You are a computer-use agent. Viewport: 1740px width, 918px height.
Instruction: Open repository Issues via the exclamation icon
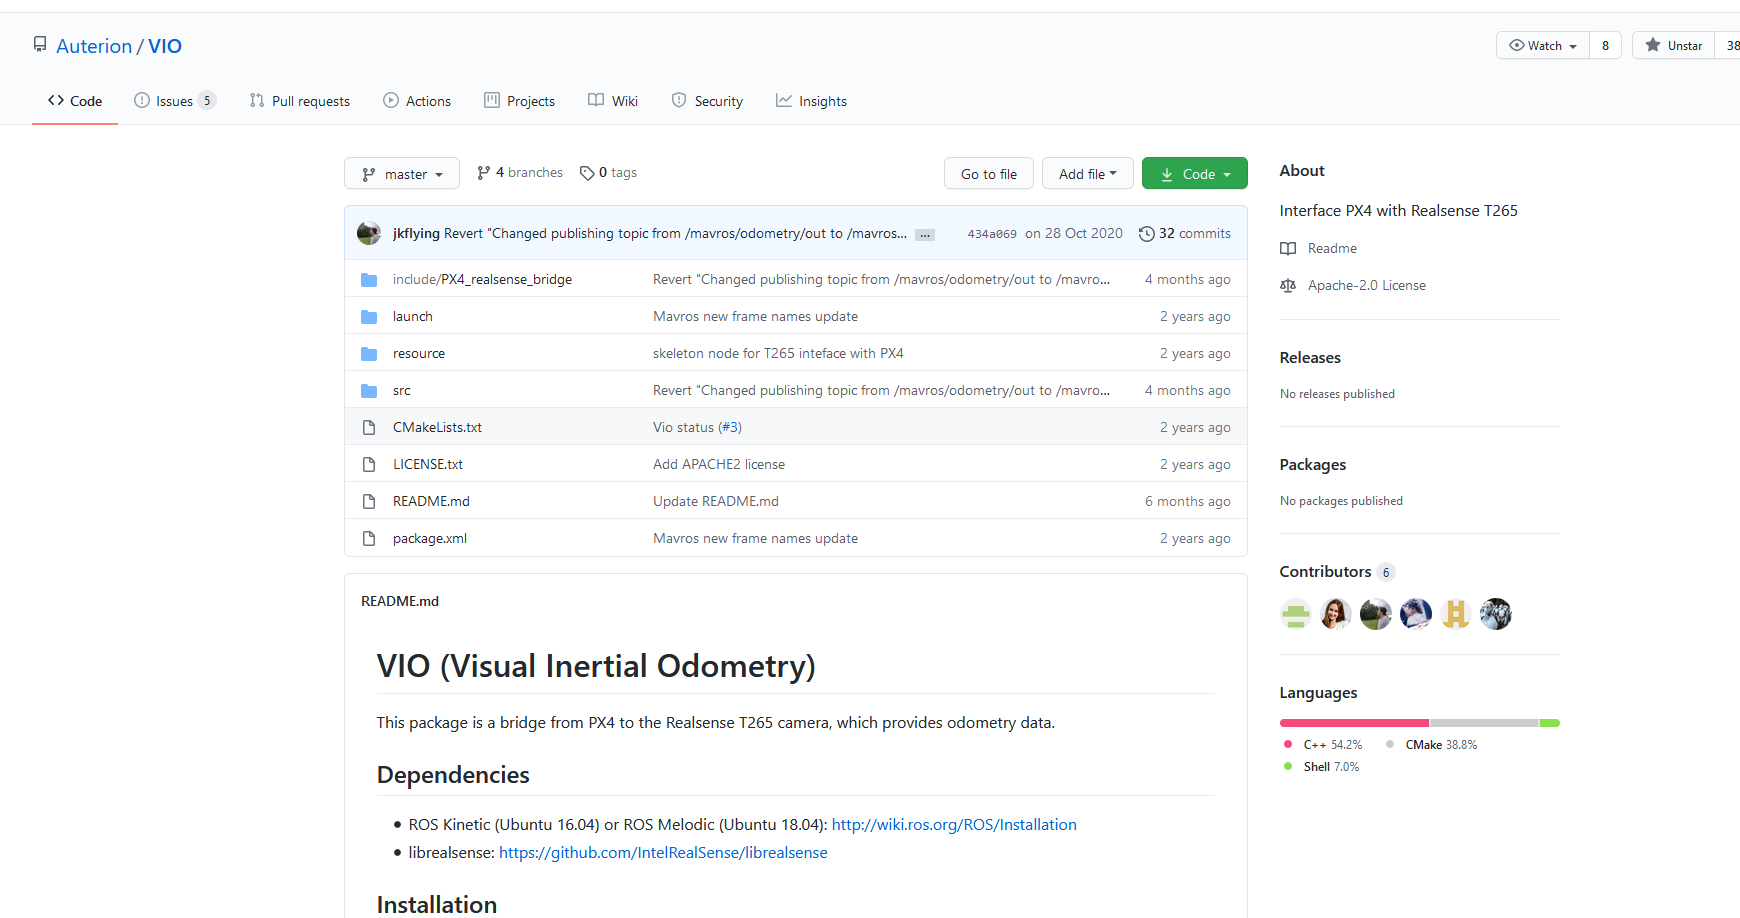pyautogui.click(x=141, y=100)
